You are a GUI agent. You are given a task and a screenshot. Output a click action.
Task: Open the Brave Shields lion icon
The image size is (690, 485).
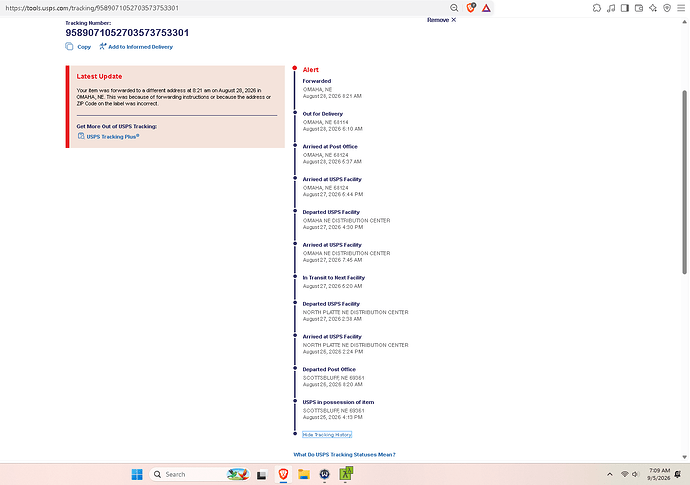pyautogui.click(x=470, y=8)
